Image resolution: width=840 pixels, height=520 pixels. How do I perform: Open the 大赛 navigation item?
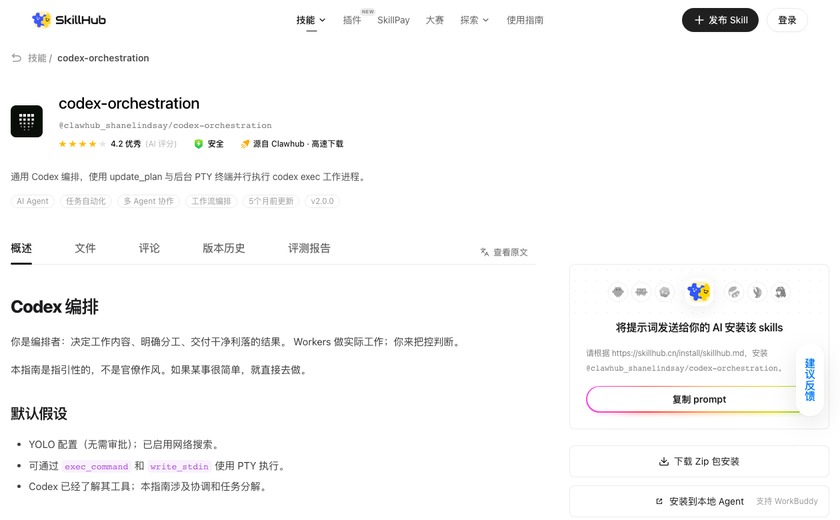pyautogui.click(x=434, y=20)
